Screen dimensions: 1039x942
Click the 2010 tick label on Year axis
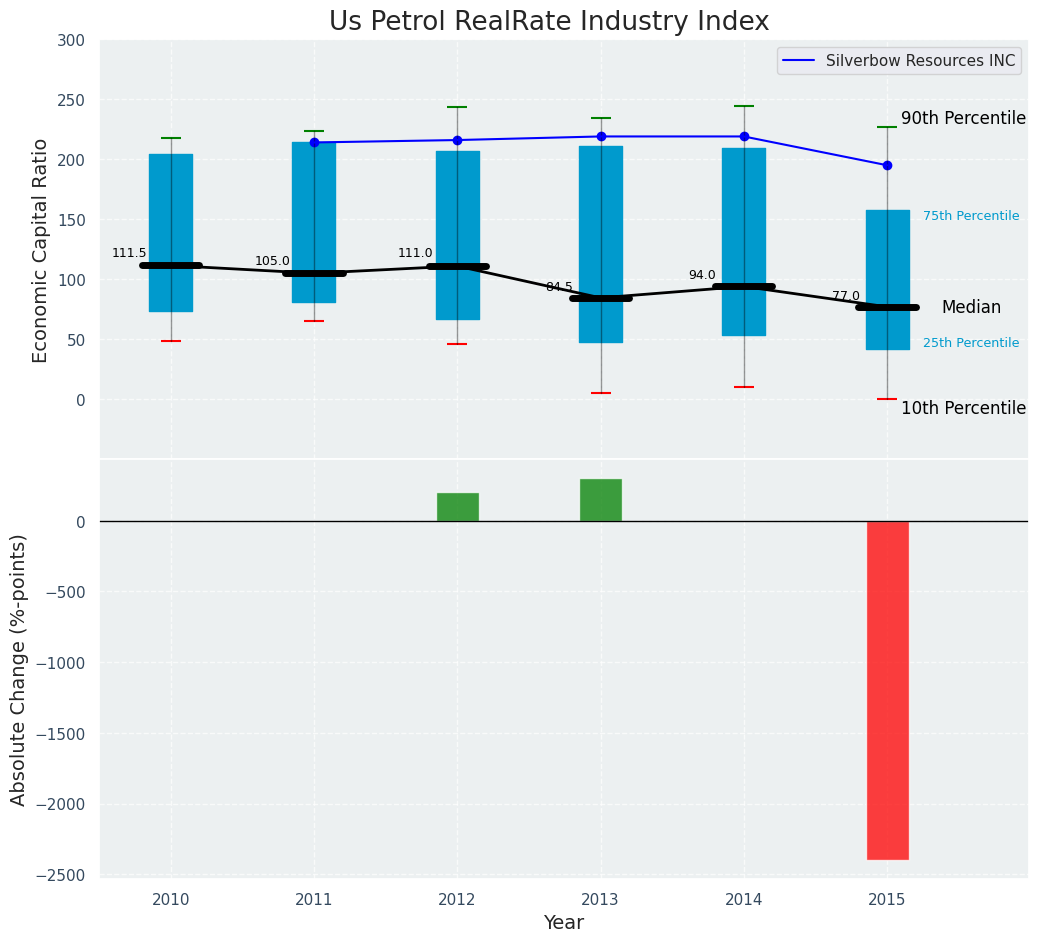click(171, 900)
